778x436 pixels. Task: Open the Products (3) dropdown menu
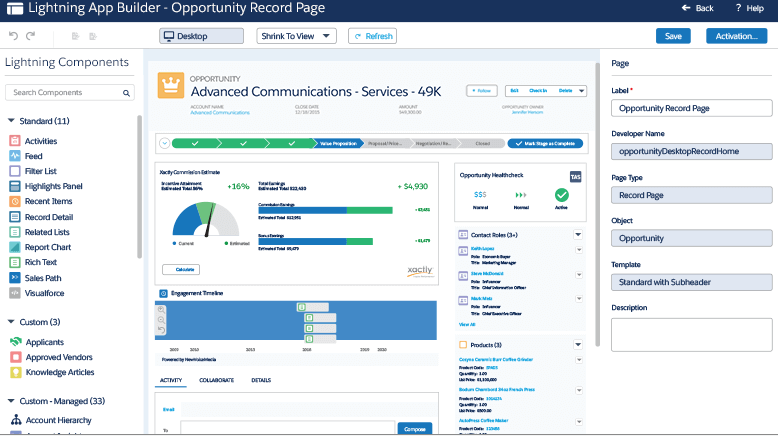578,345
